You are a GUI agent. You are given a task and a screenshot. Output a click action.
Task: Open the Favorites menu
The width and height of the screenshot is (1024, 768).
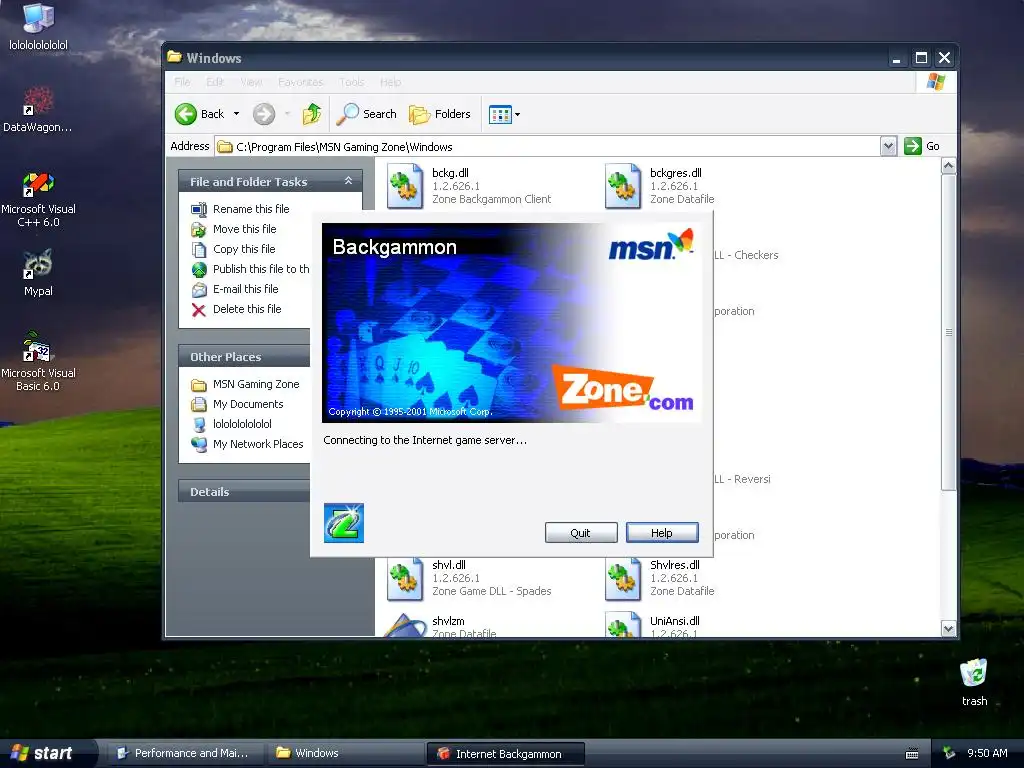[x=300, y=82]
